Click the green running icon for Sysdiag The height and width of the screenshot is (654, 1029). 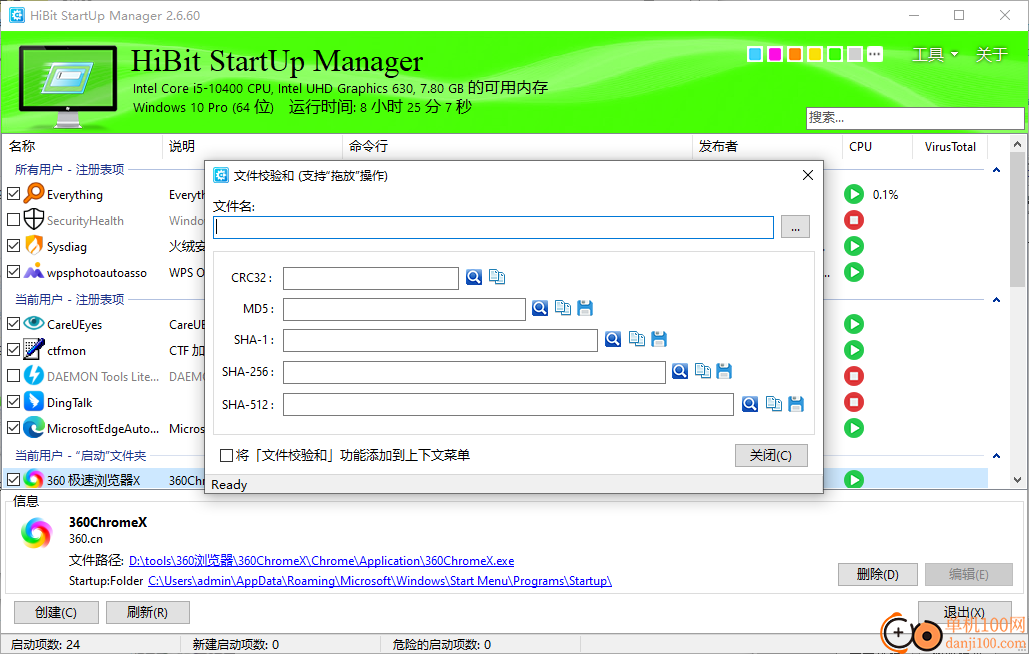coord(854,247)
